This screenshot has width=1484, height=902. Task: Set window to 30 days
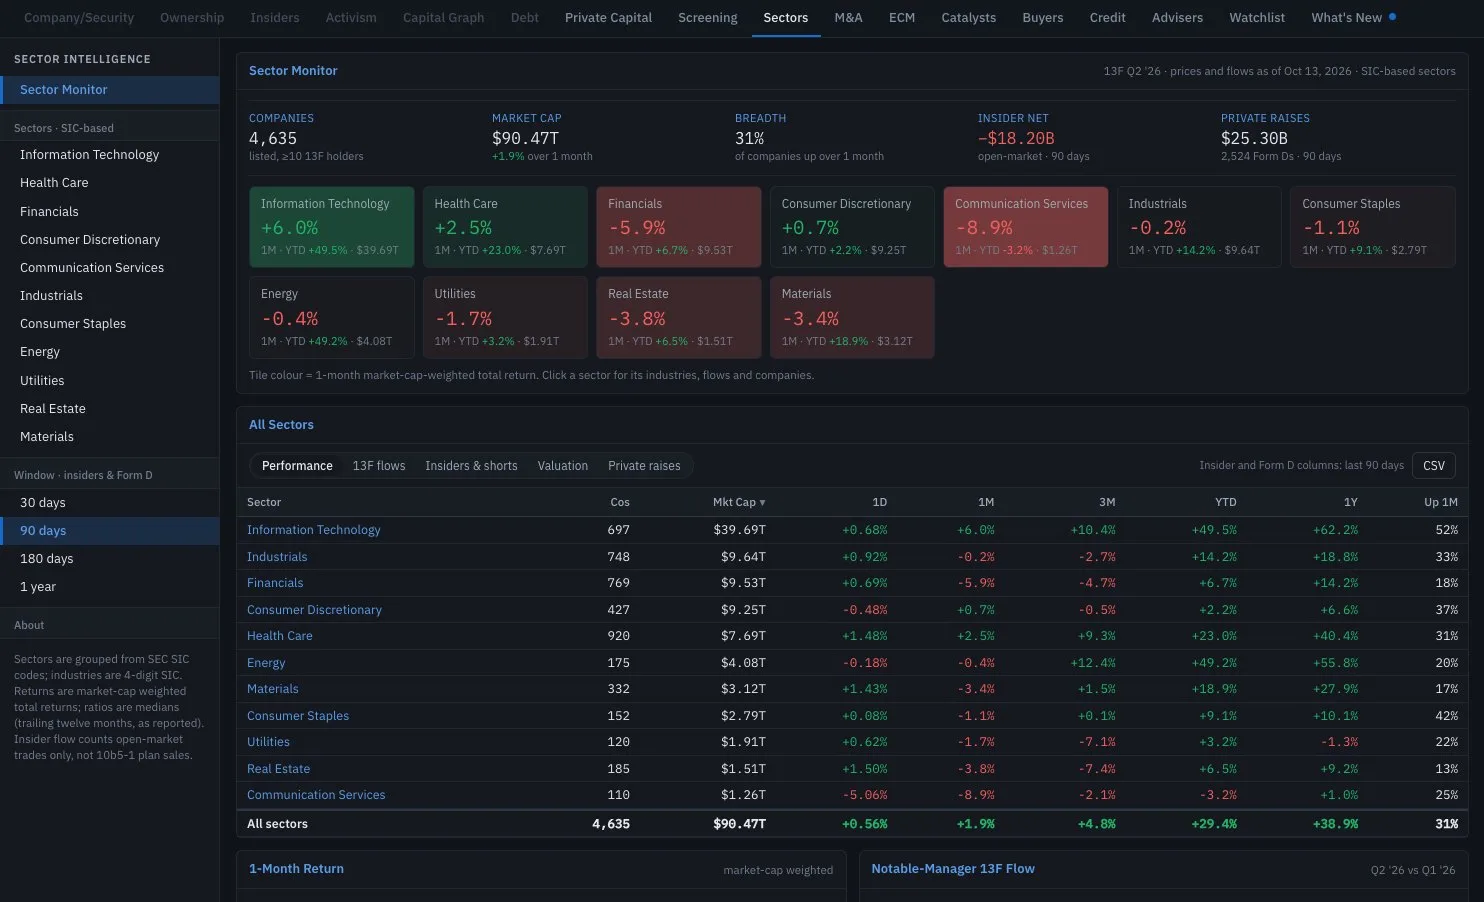[110, 502]
